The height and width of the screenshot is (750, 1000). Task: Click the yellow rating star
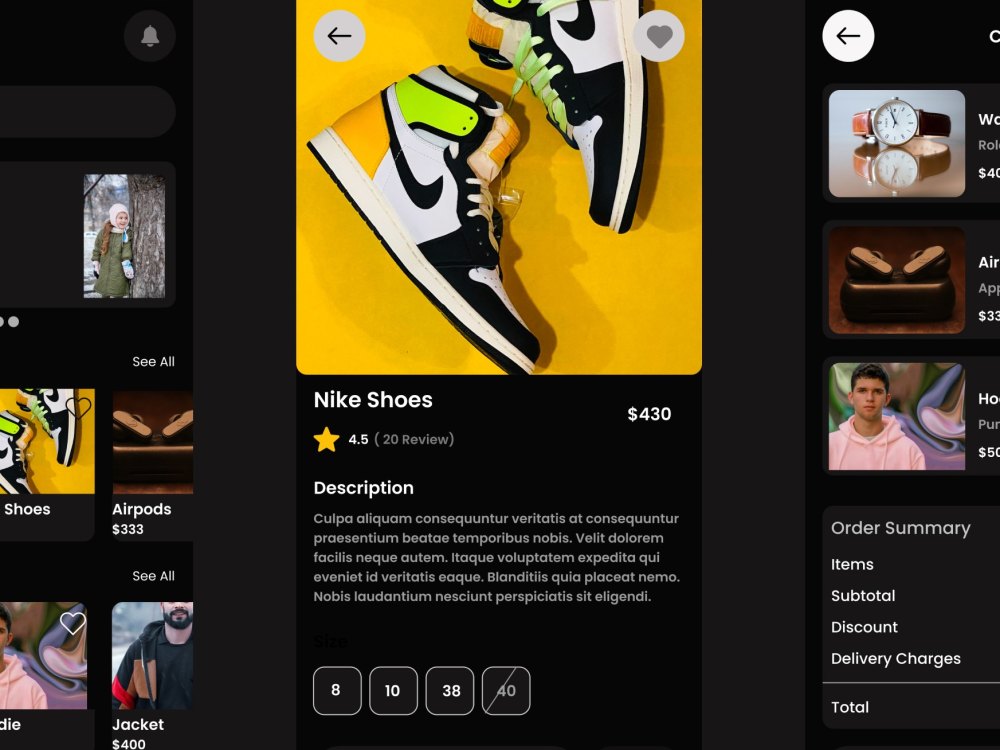(327, 439)
